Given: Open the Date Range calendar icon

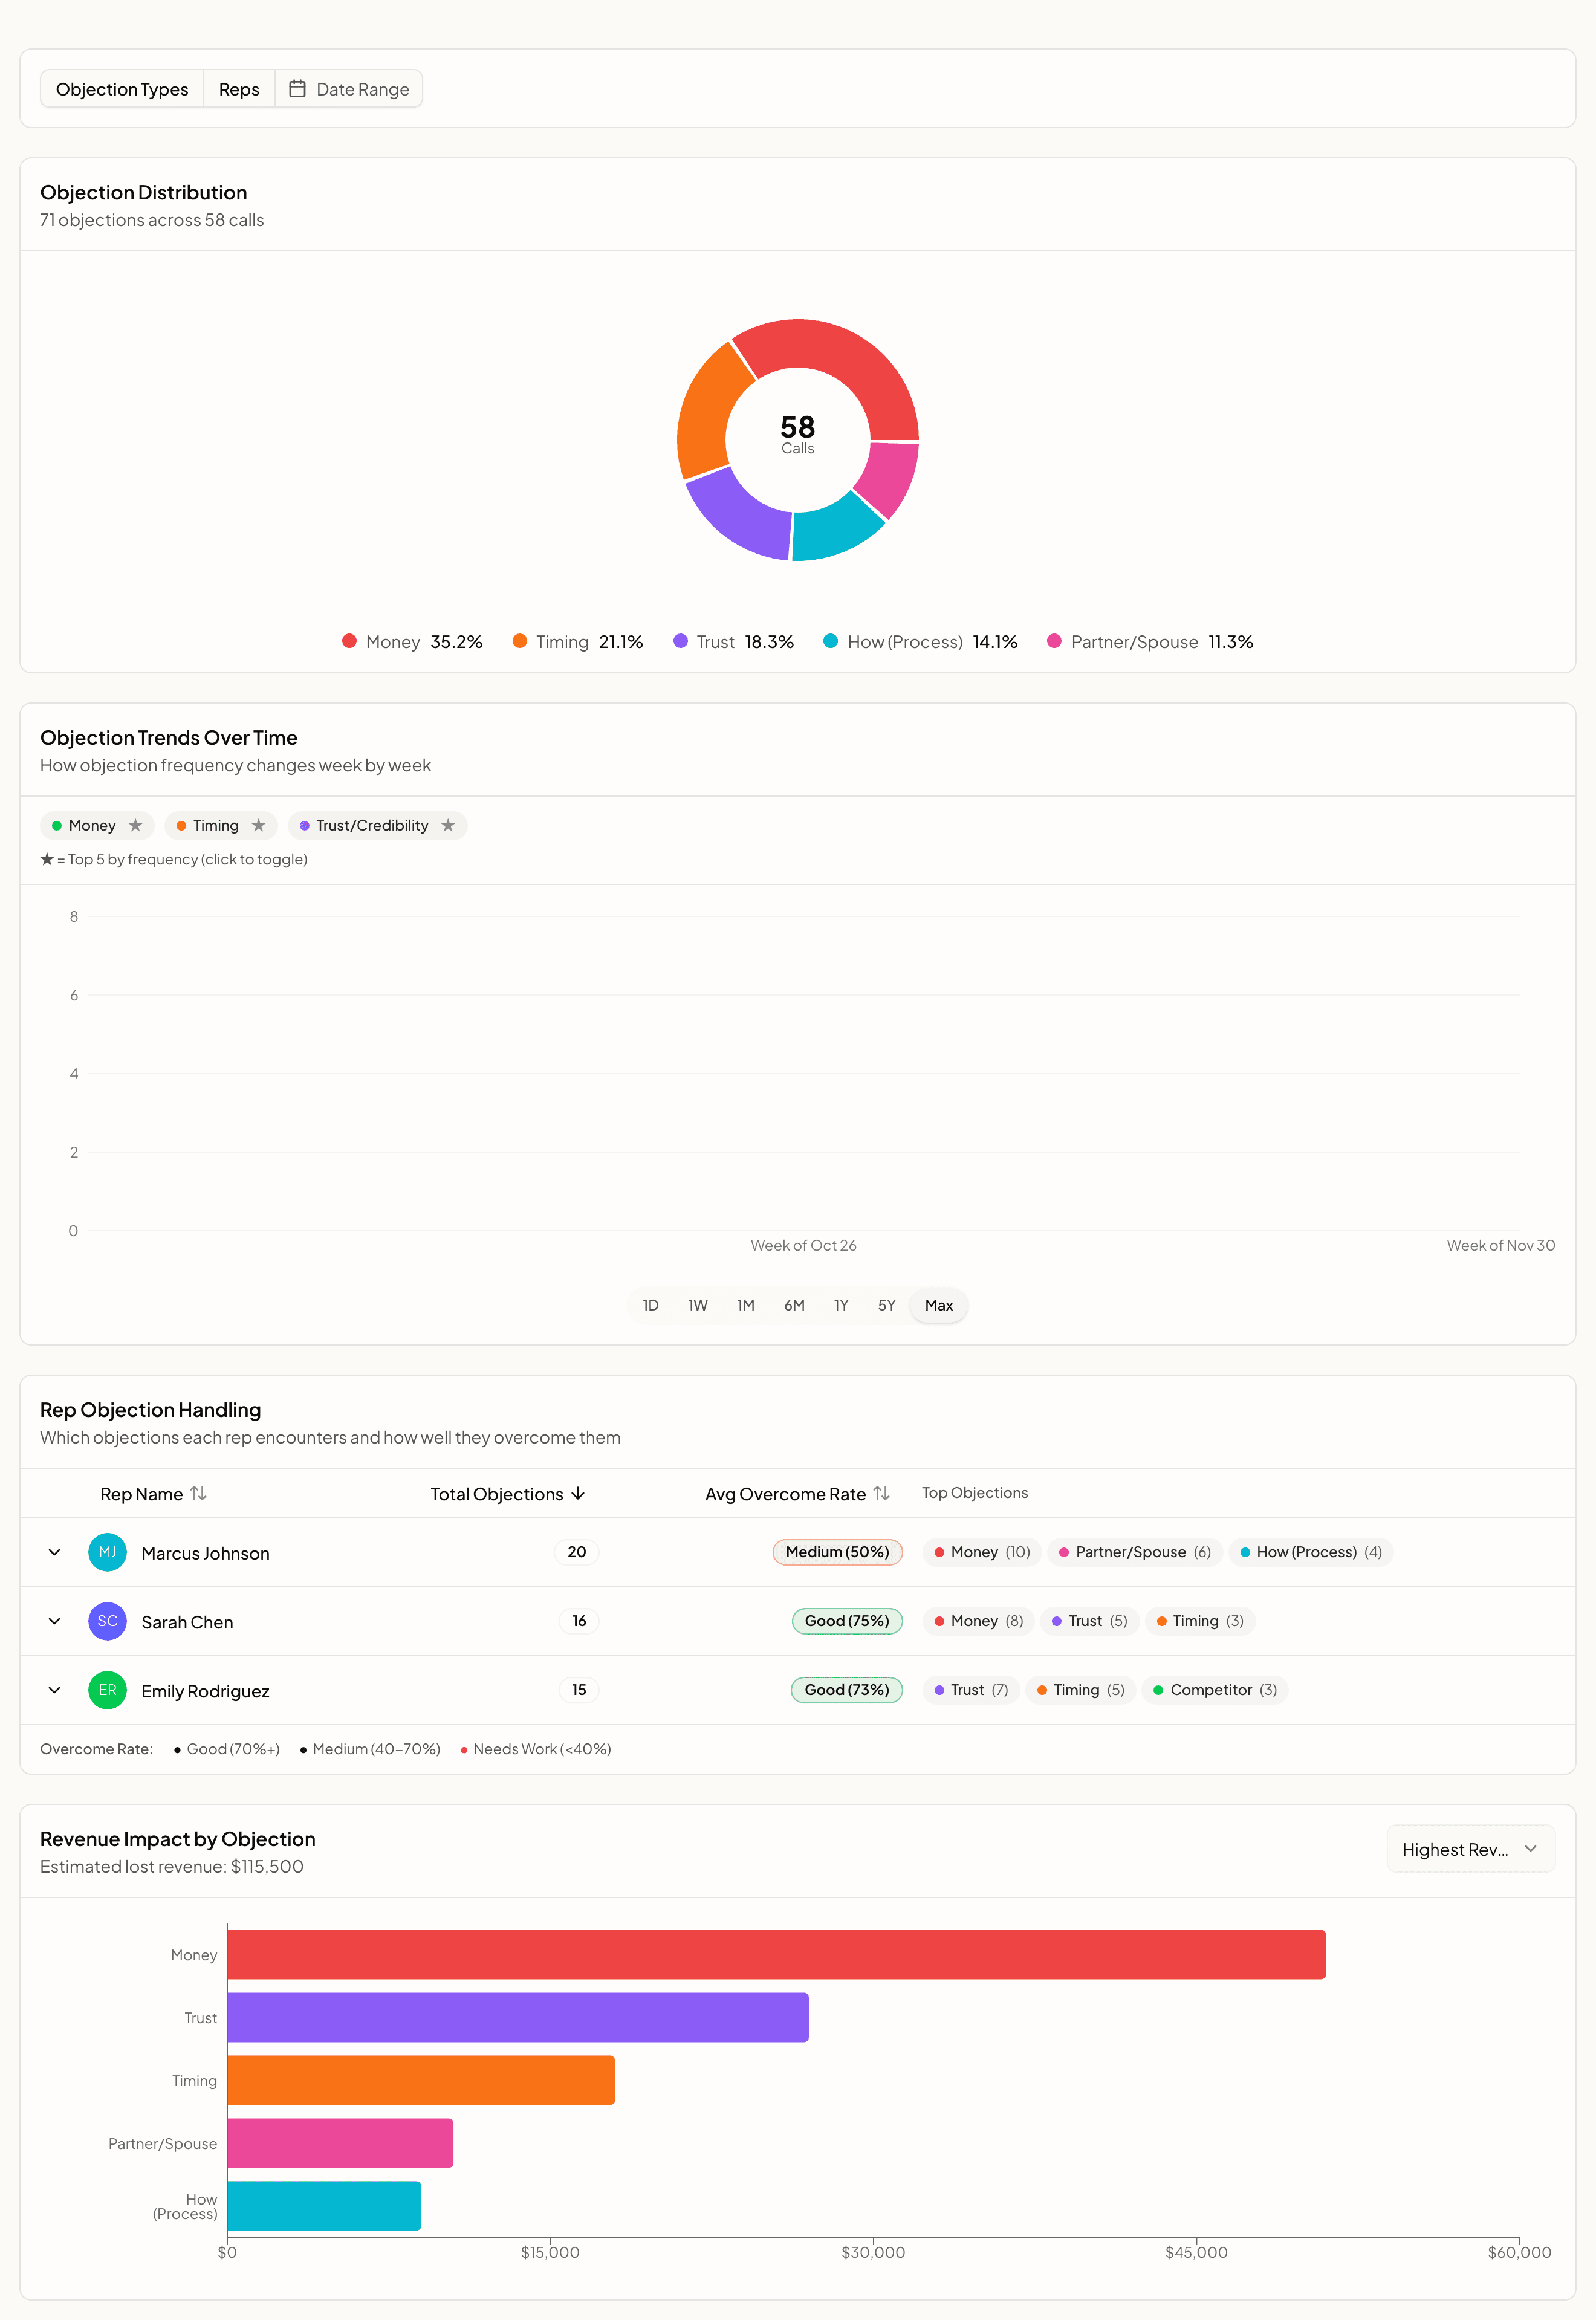Looking at the screenshot, I should click(x=297, y=89).
